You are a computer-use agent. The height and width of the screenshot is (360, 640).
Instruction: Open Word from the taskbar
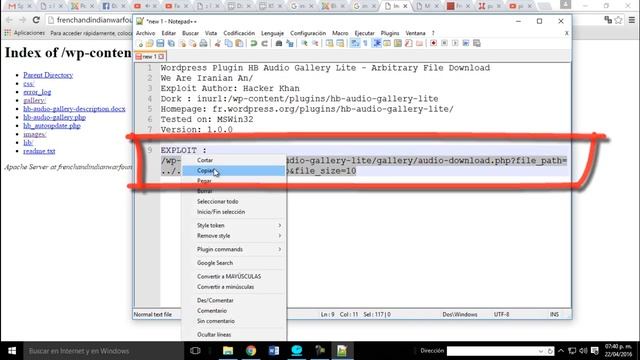pos(274,351)
